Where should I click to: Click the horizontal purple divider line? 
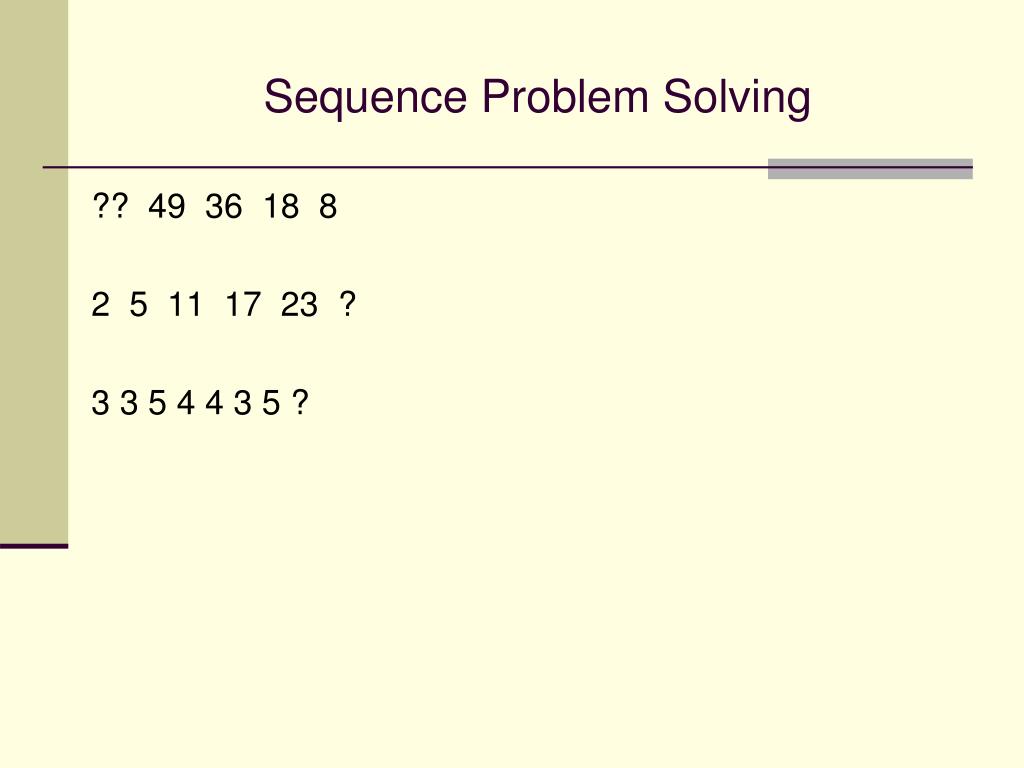(x=507, y=168)
